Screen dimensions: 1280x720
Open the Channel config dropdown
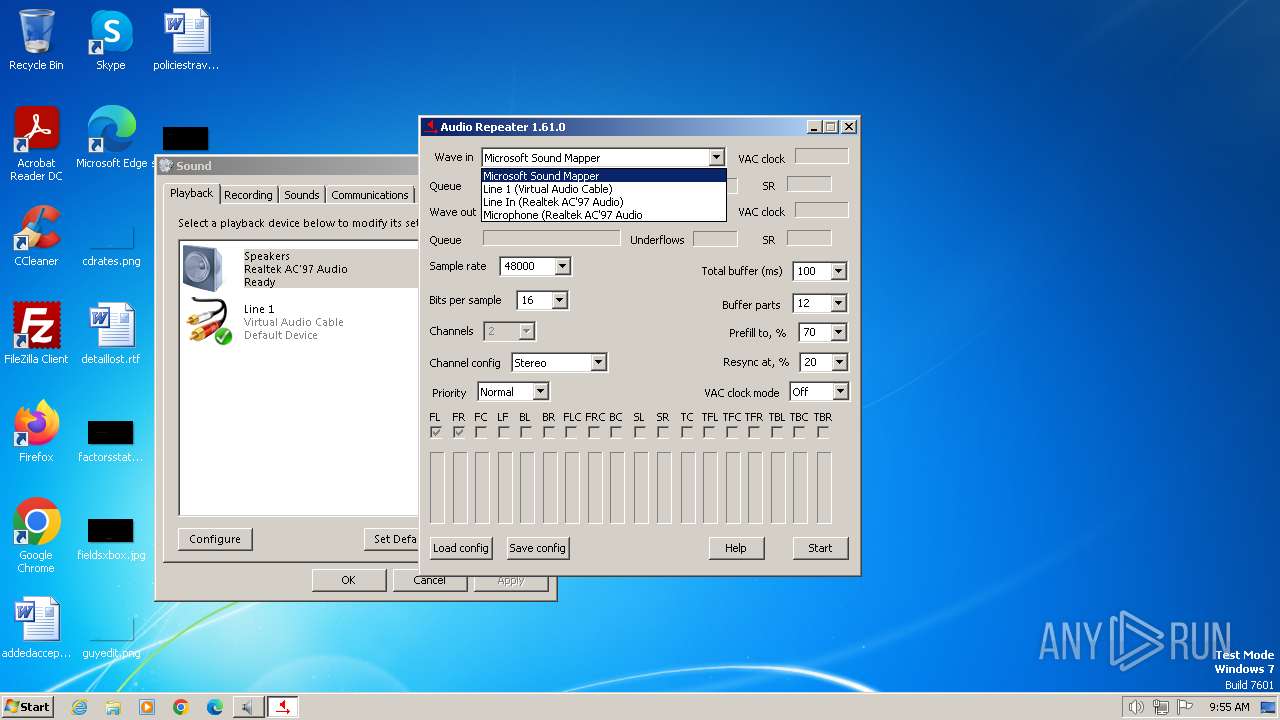[x=598, y=362]
